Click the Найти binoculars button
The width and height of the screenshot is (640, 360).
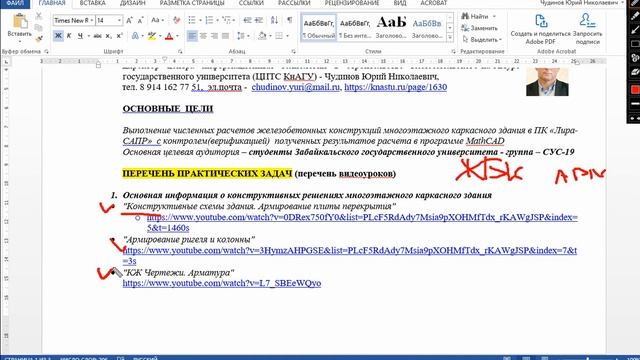tap(475, 16)
